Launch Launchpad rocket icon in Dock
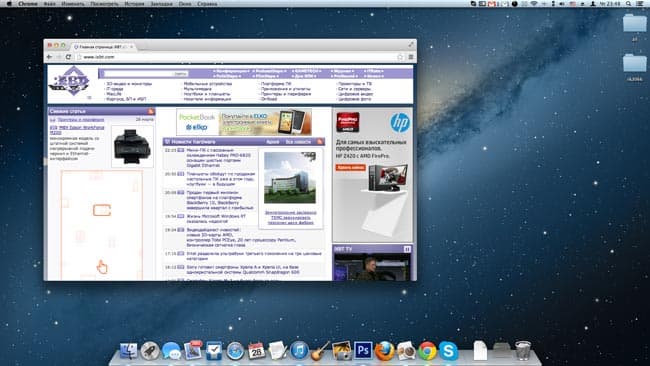Viewport: 650px width, 366px height. tap(150, 351)
